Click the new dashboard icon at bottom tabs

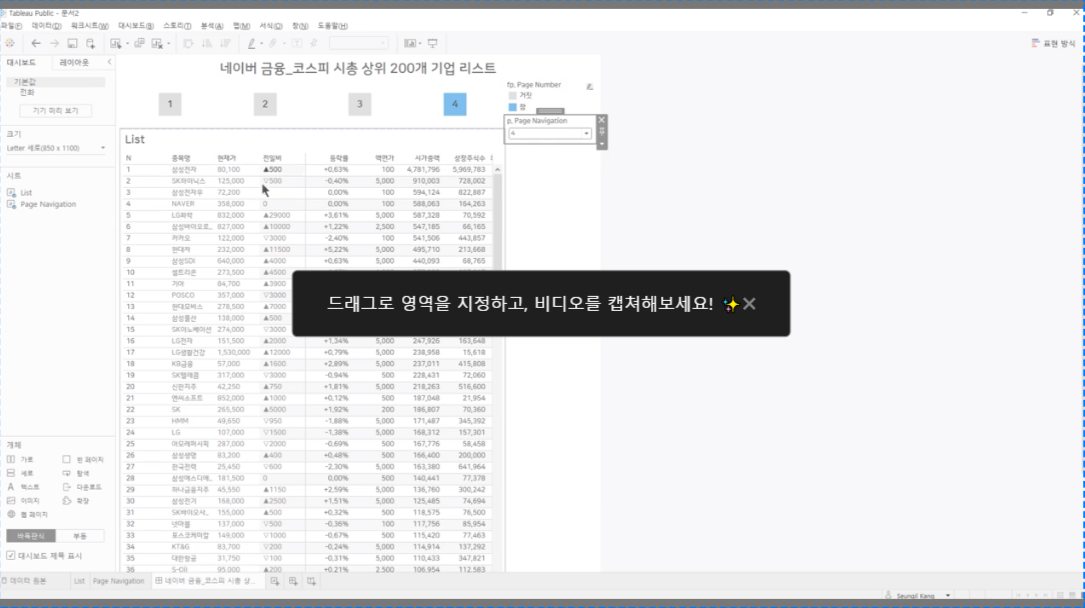pyautogui.click(x=293, y=581)
